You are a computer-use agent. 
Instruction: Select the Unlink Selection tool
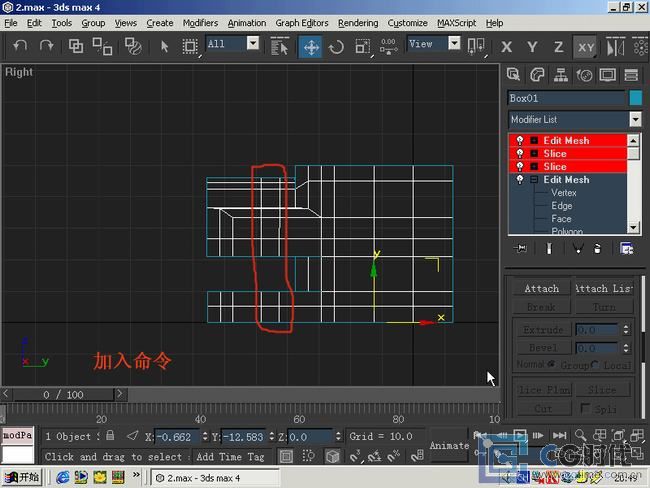coord(102,46)
